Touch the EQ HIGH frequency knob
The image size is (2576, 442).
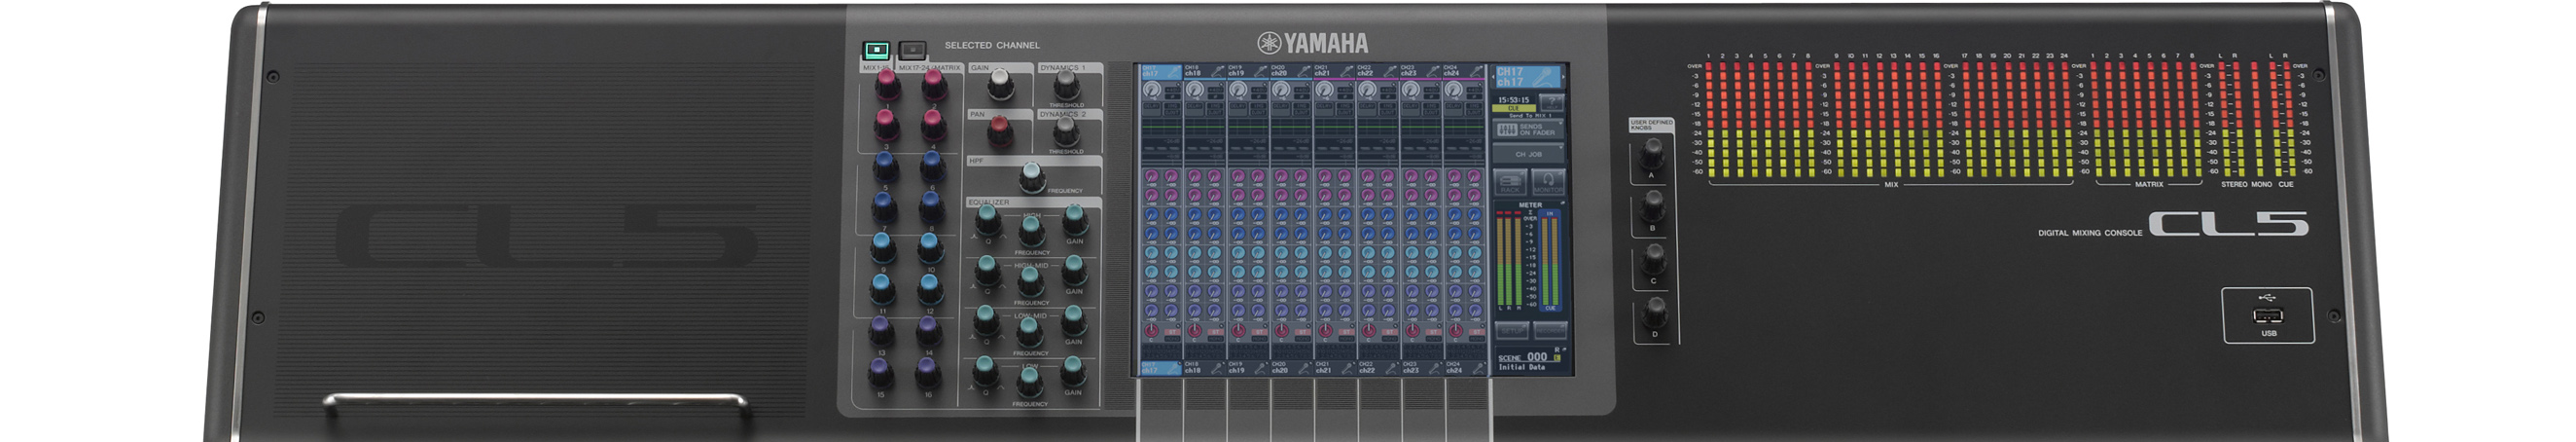point(1031,232)
